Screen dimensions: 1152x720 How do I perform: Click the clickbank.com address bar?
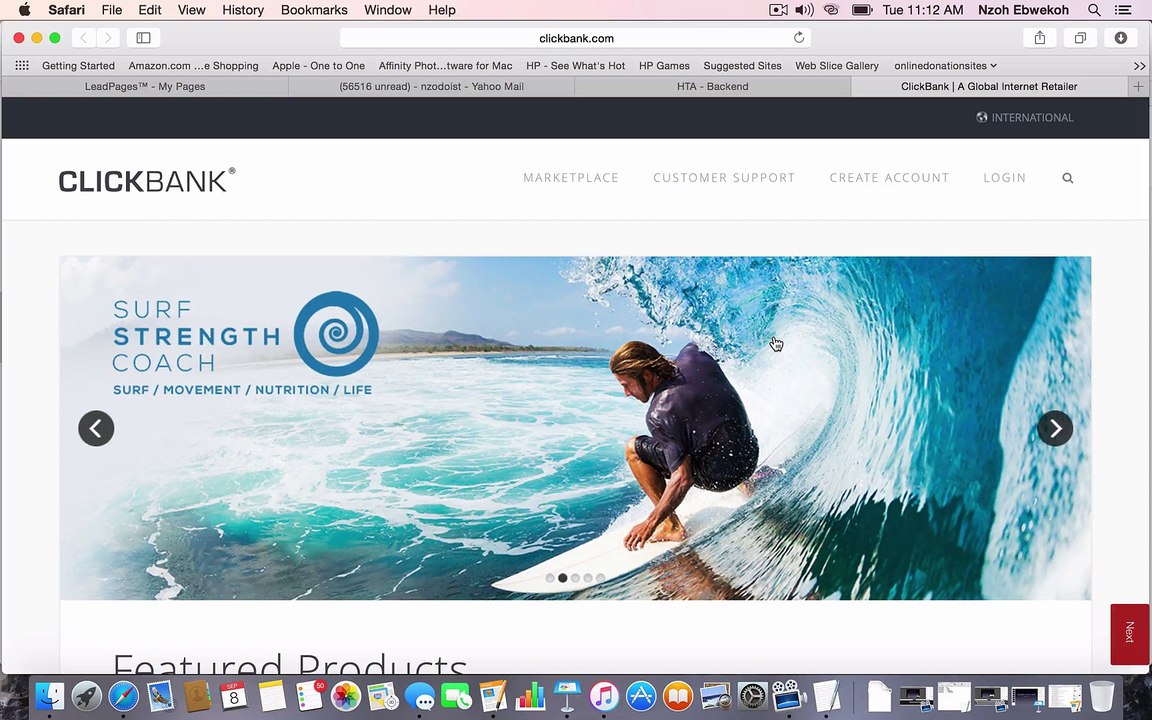point(576,37)
